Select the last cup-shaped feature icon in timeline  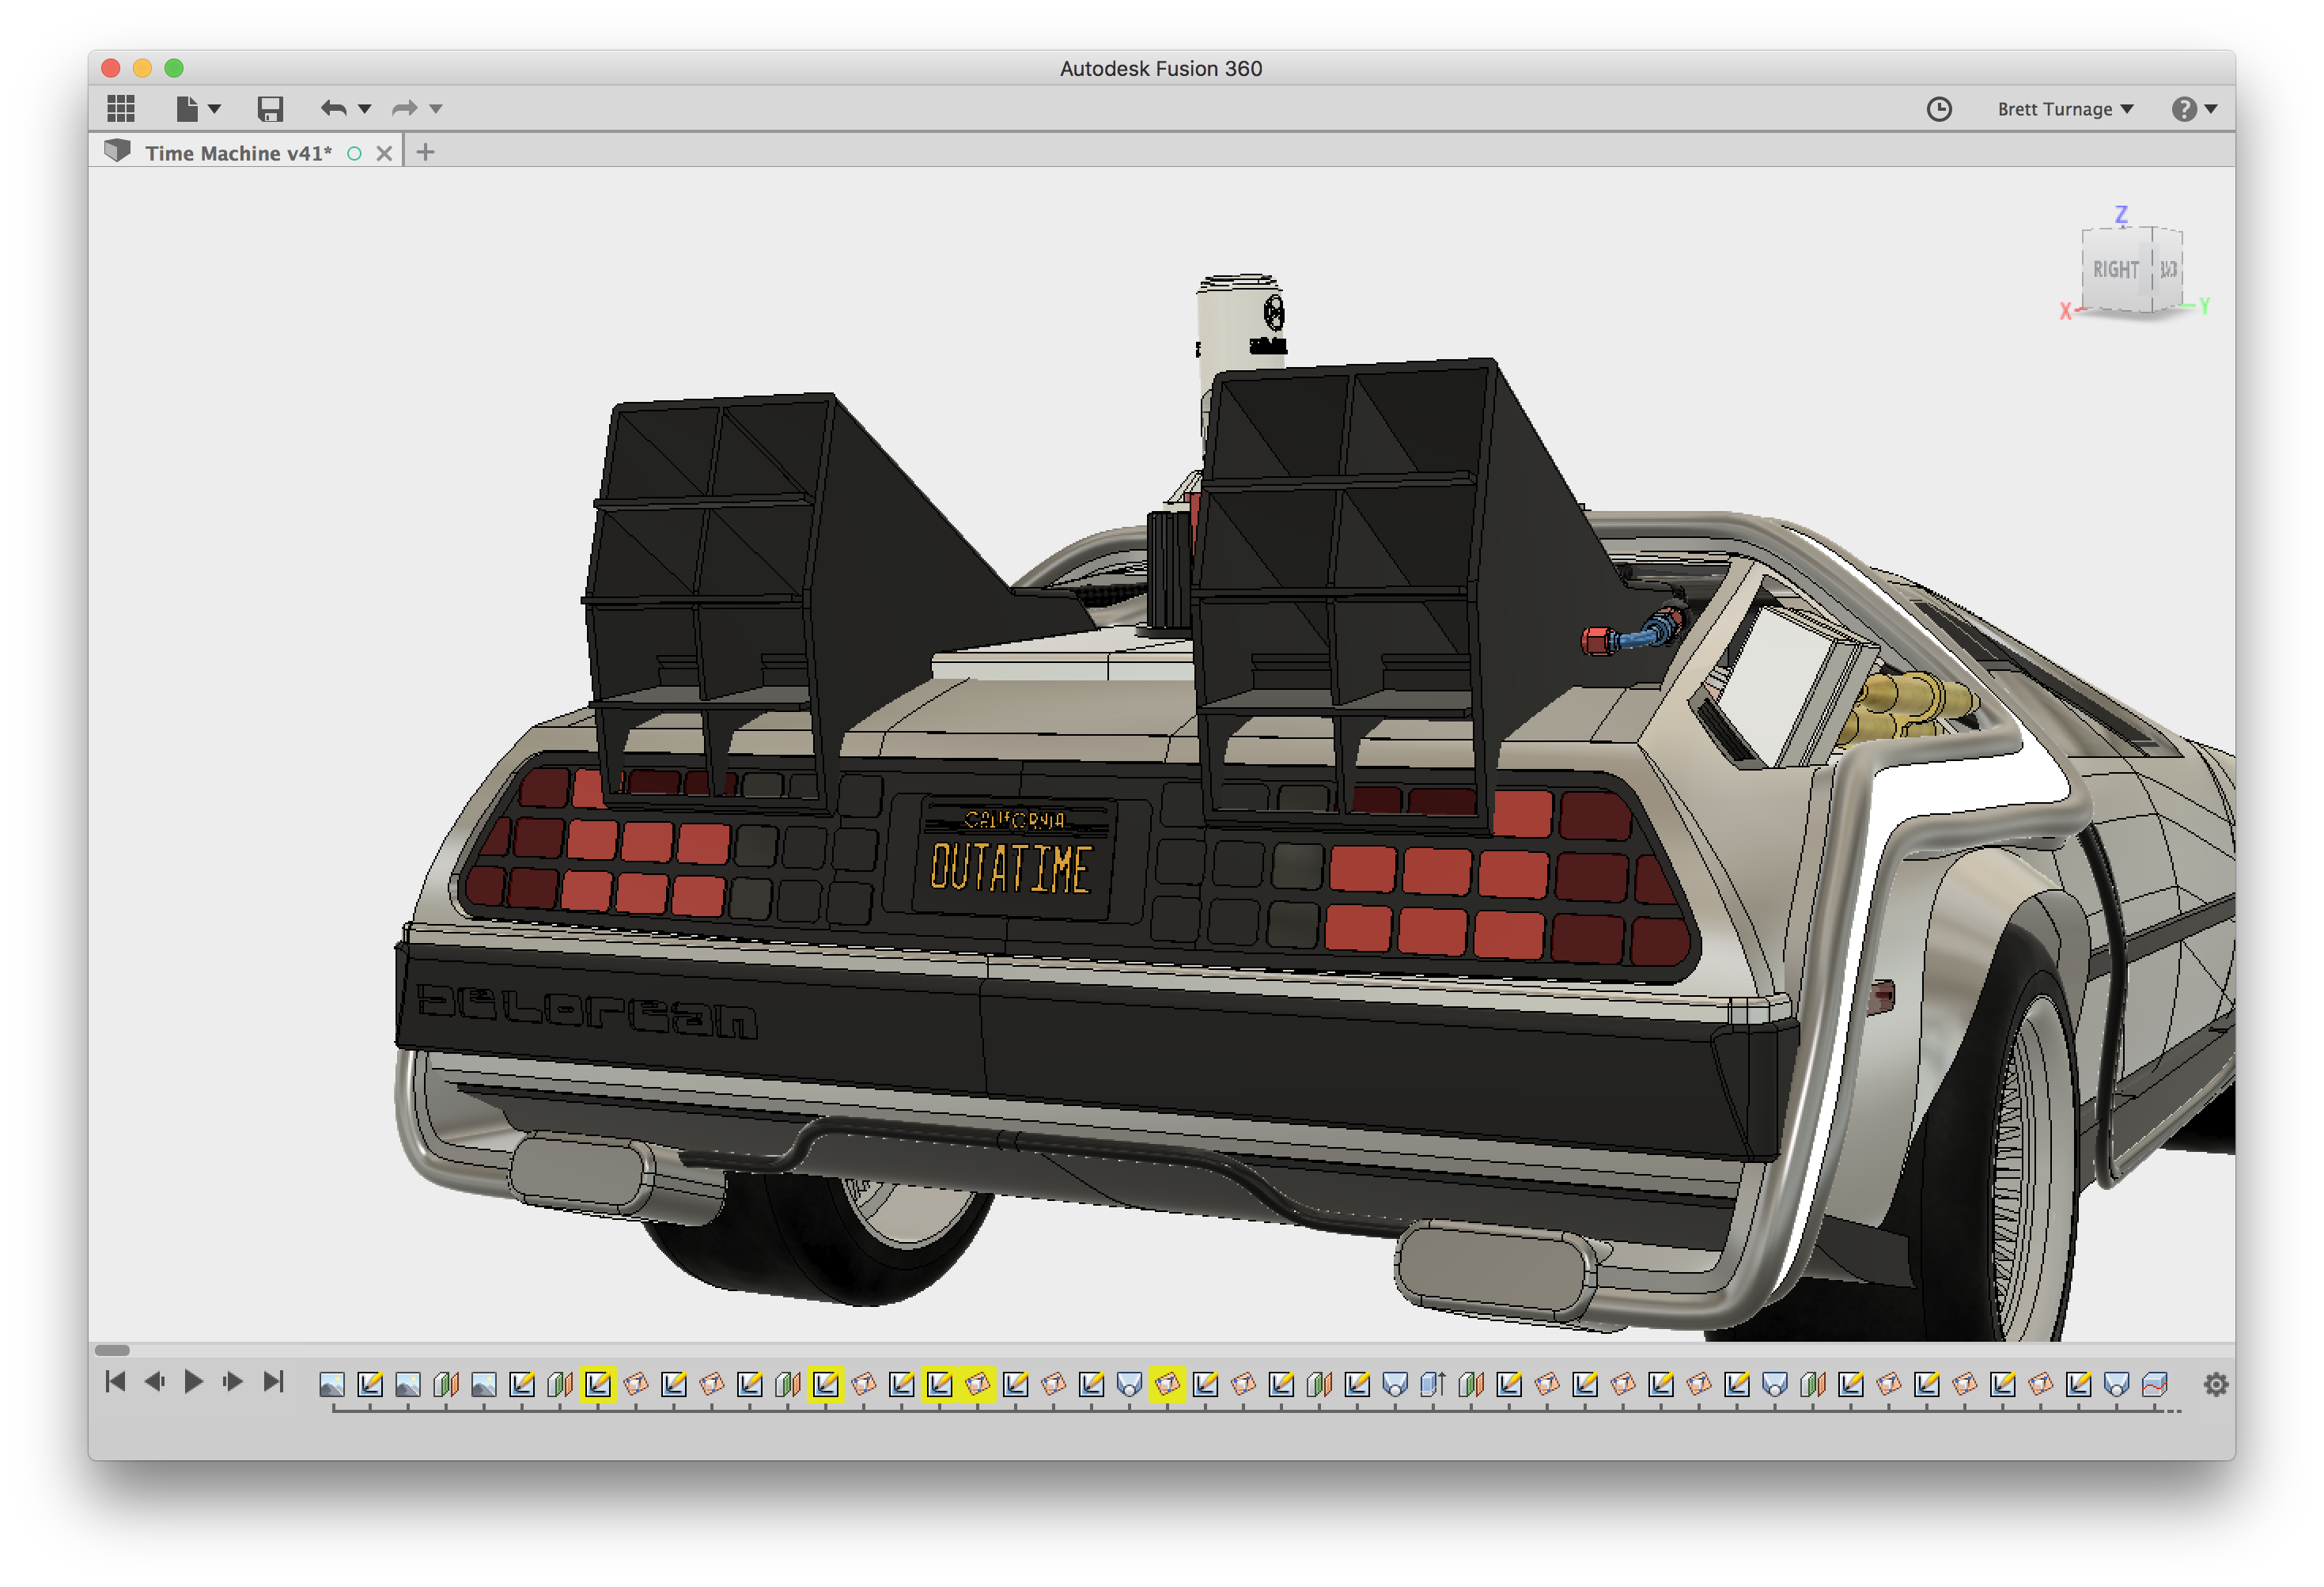(2116, 1384)
